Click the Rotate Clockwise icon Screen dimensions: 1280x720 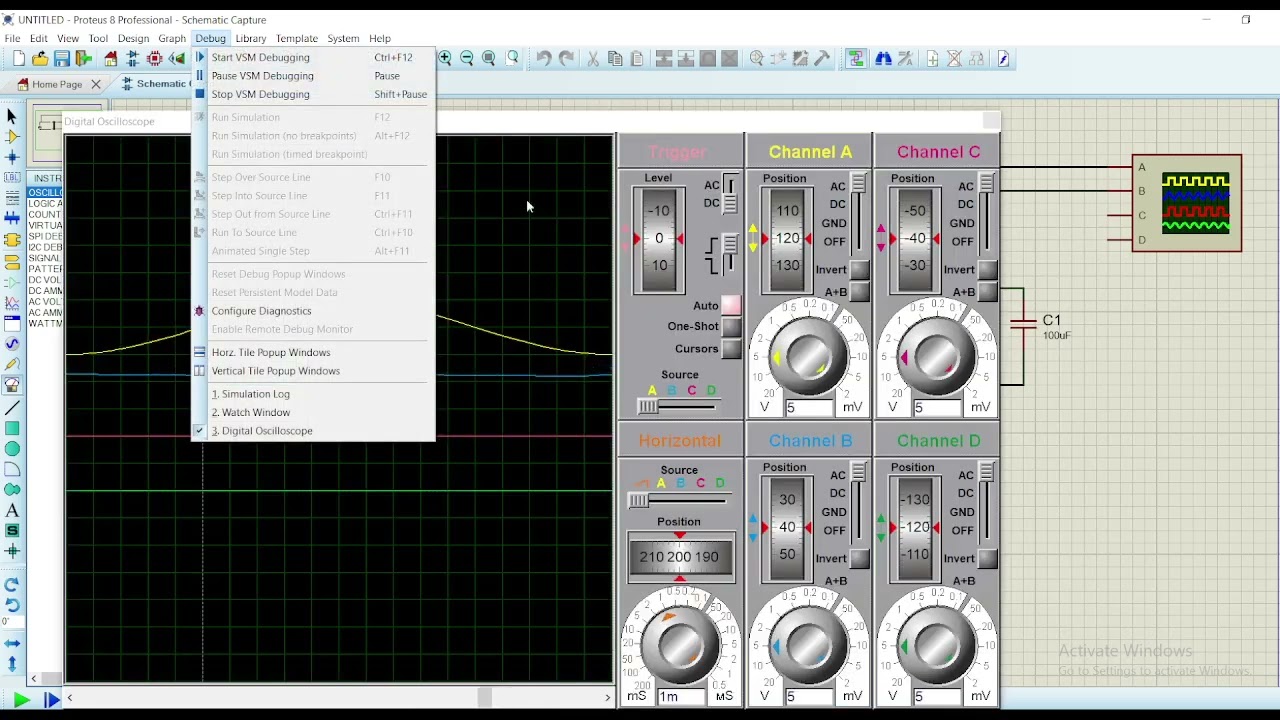[x=12, y=584]
